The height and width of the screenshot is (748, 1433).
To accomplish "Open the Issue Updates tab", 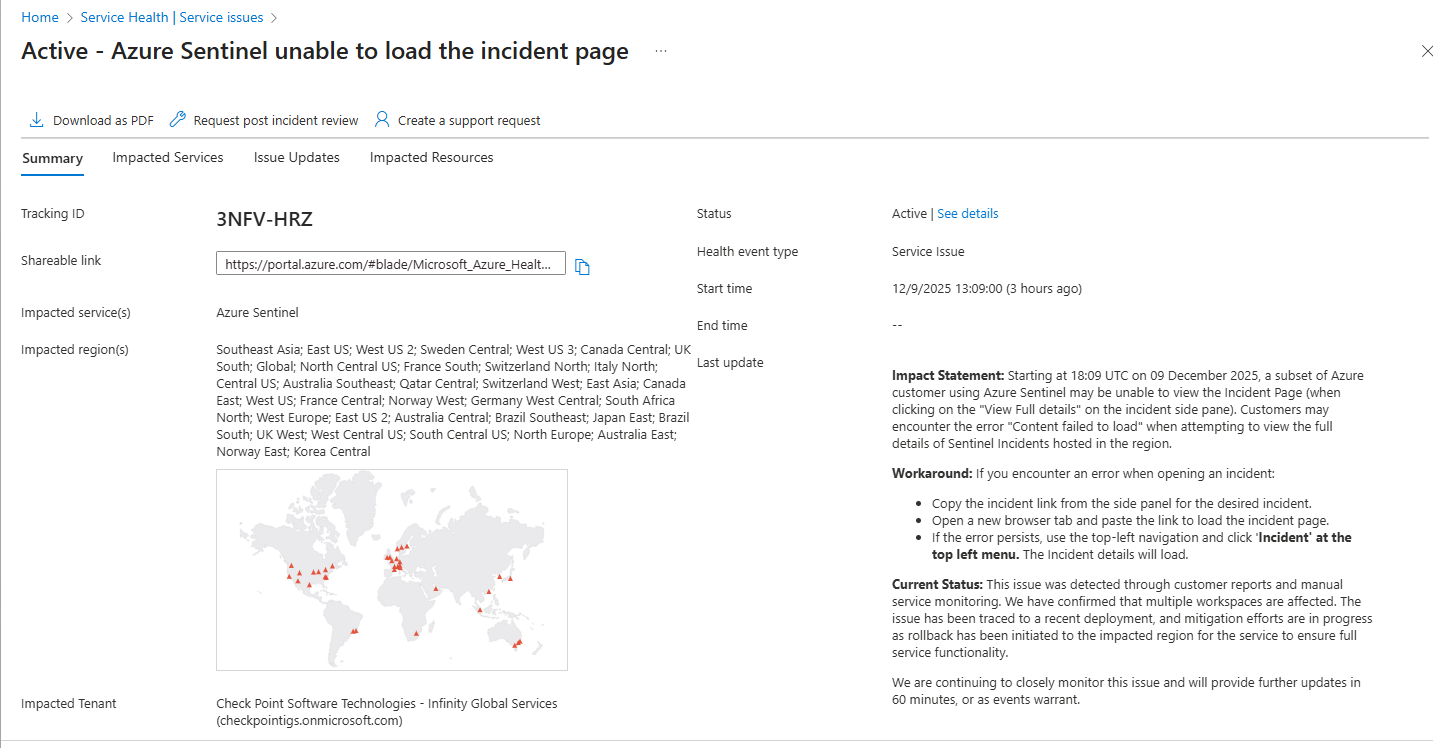I will (x=297, y=158).
